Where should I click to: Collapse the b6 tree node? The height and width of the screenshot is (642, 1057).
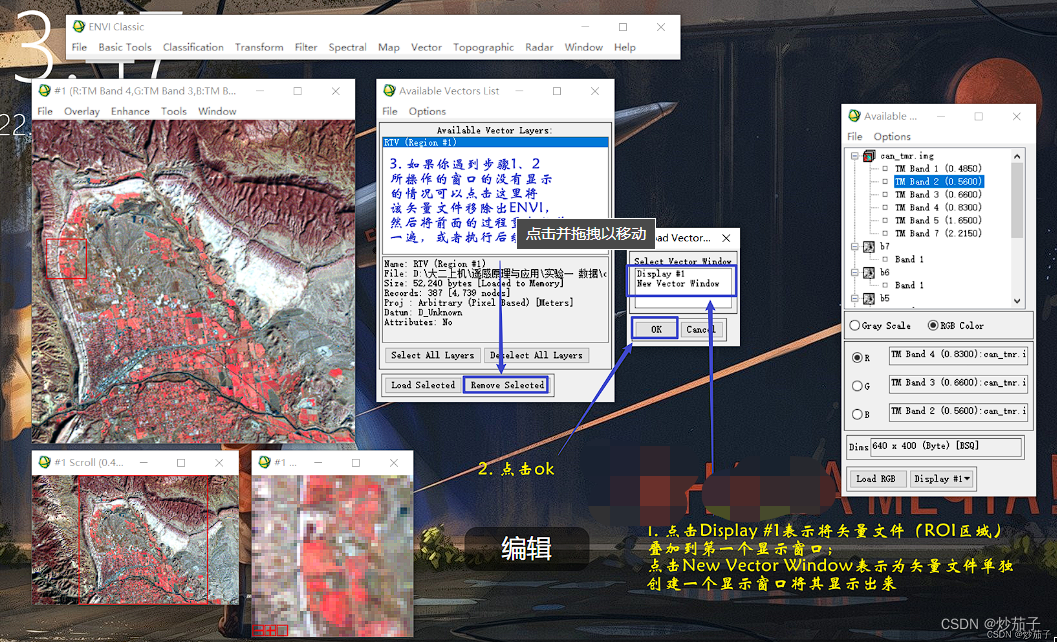tap(855, 272)
